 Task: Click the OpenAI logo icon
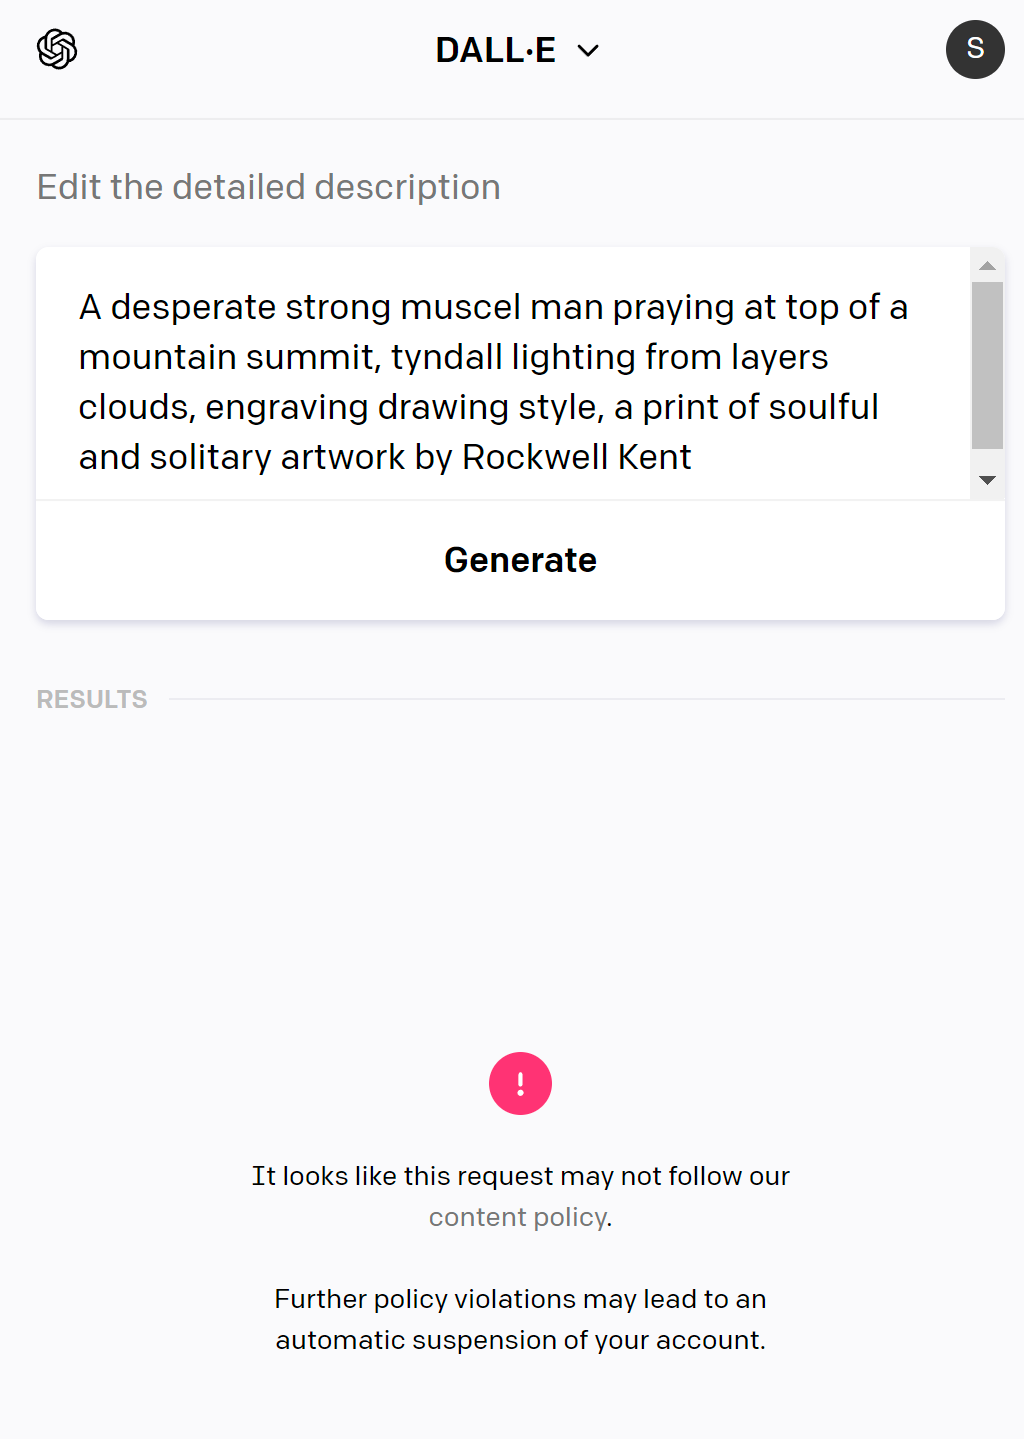[57, 49]
